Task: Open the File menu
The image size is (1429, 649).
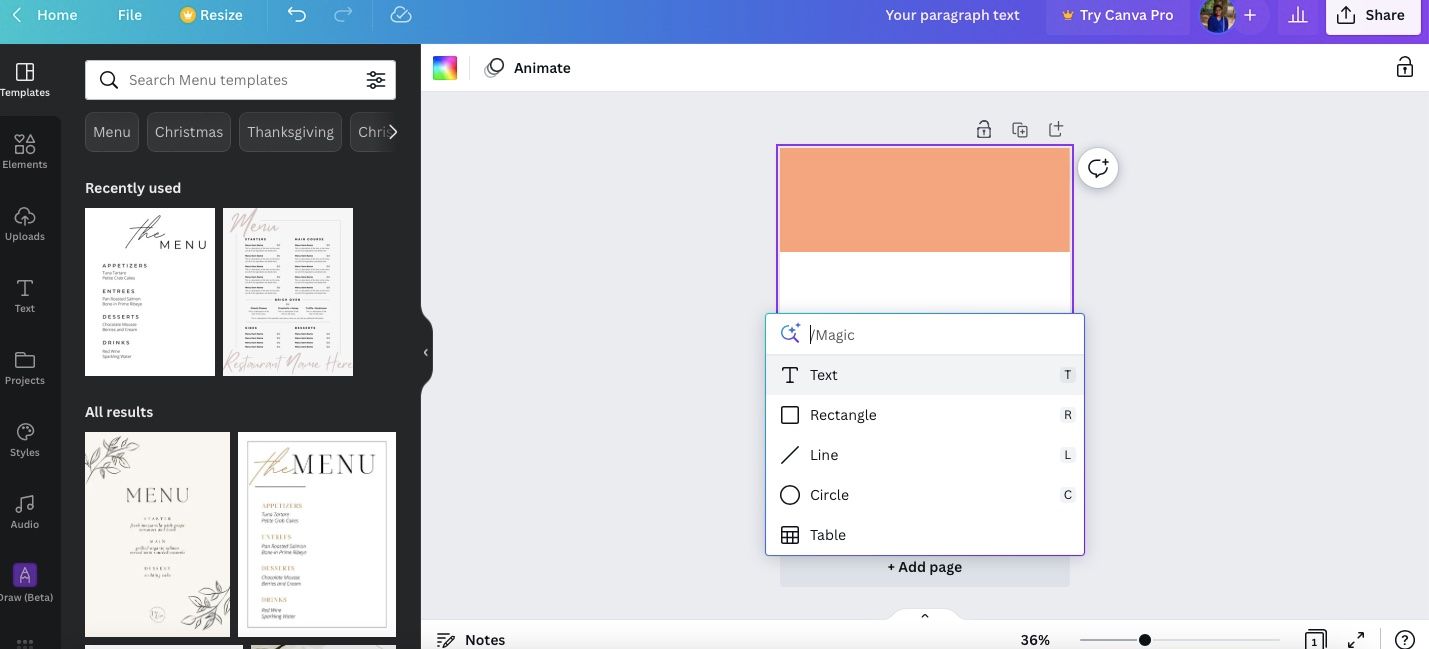Action: click(129, 15)
